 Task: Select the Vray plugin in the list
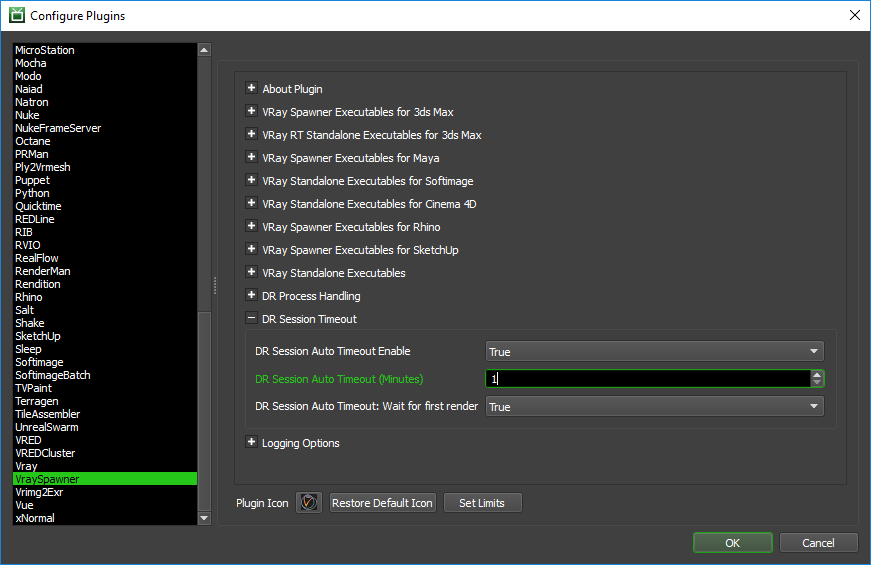coord(26,466)
